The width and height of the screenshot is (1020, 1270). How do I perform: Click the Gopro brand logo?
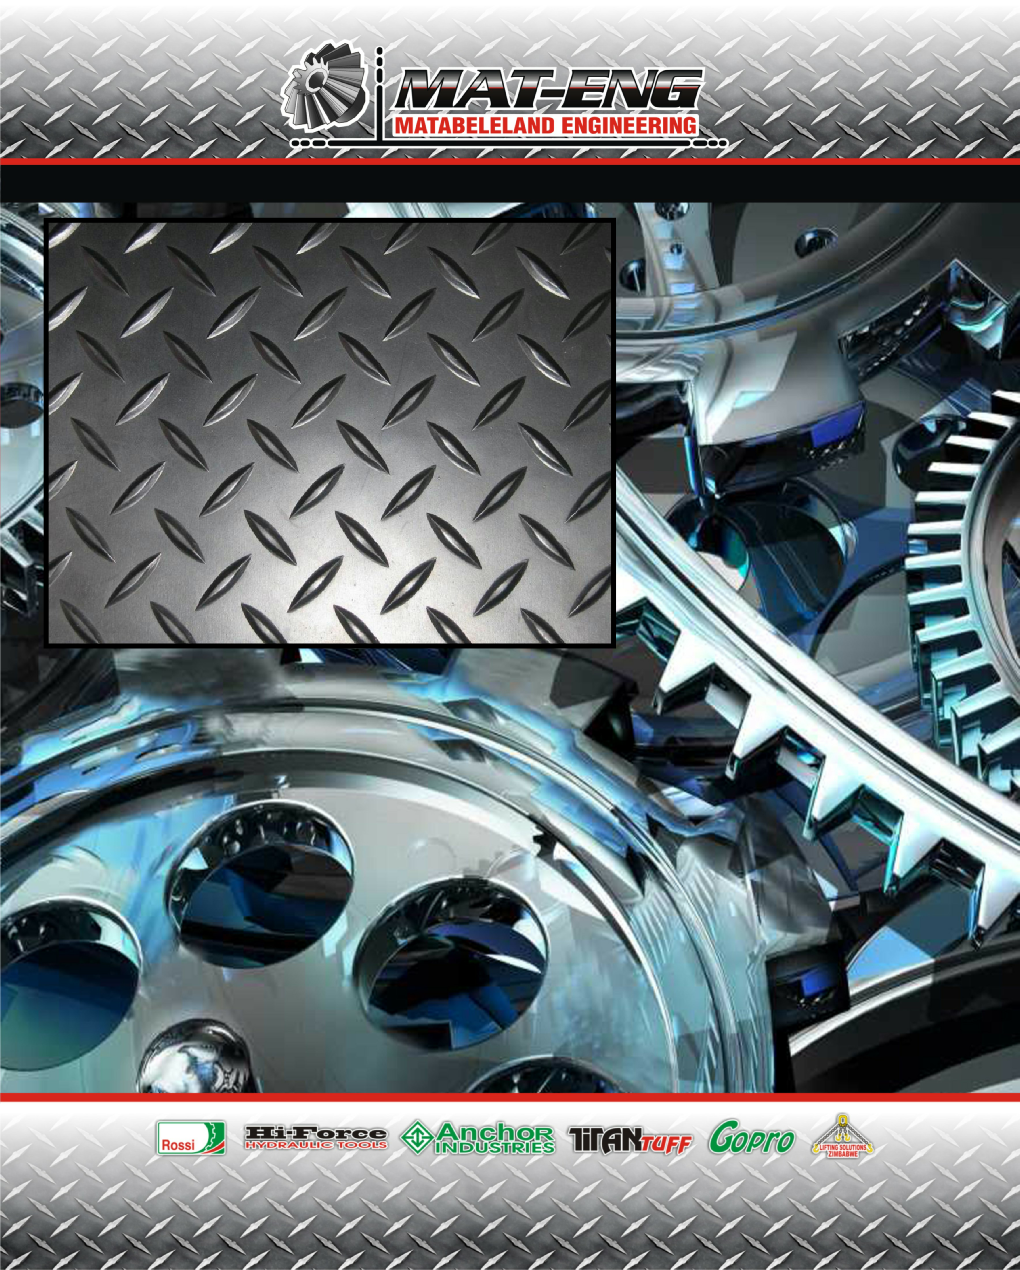click(x=753, y=1138)
